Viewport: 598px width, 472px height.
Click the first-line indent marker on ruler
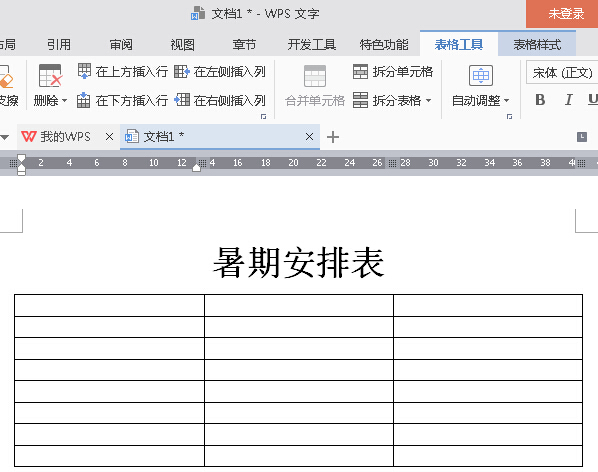click(21, 159)
